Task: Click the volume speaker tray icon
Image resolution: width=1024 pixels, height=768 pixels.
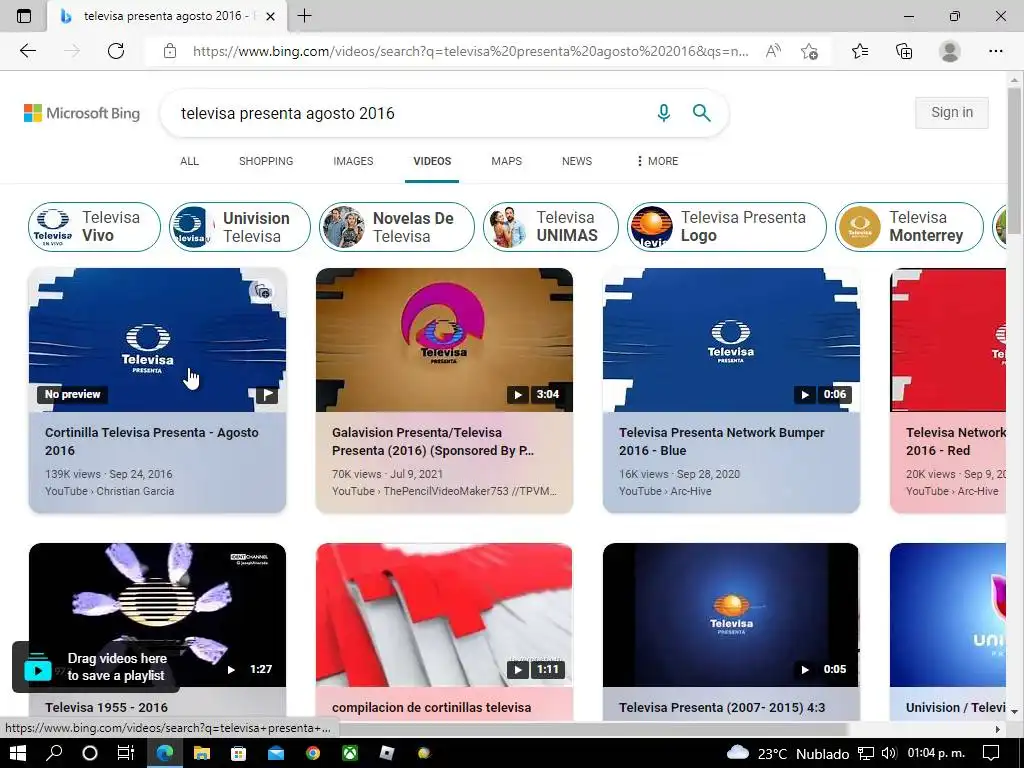Action: click(888, 753)
